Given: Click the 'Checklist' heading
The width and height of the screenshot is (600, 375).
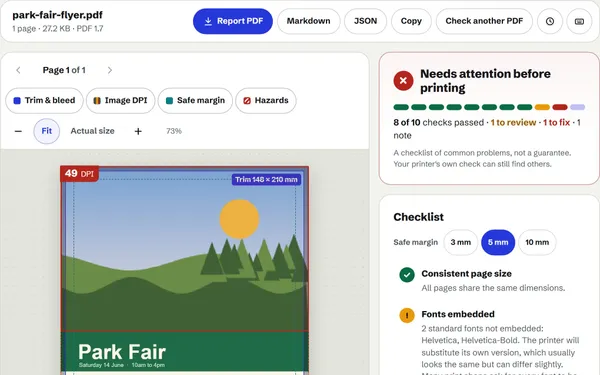Looking at the screenshot, I should [x=419, y=217].
